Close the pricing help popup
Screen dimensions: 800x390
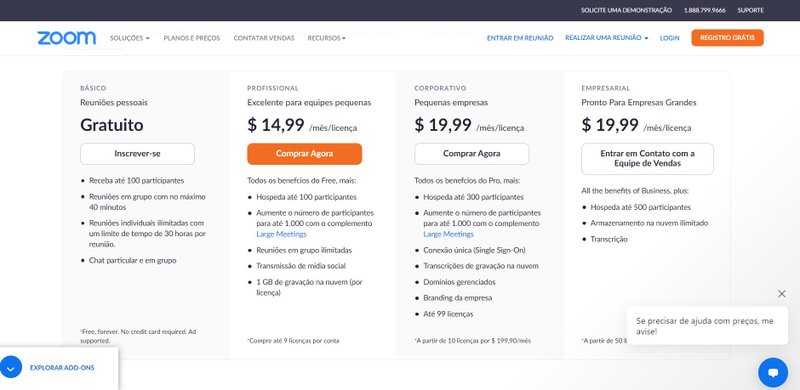(782, 294)
